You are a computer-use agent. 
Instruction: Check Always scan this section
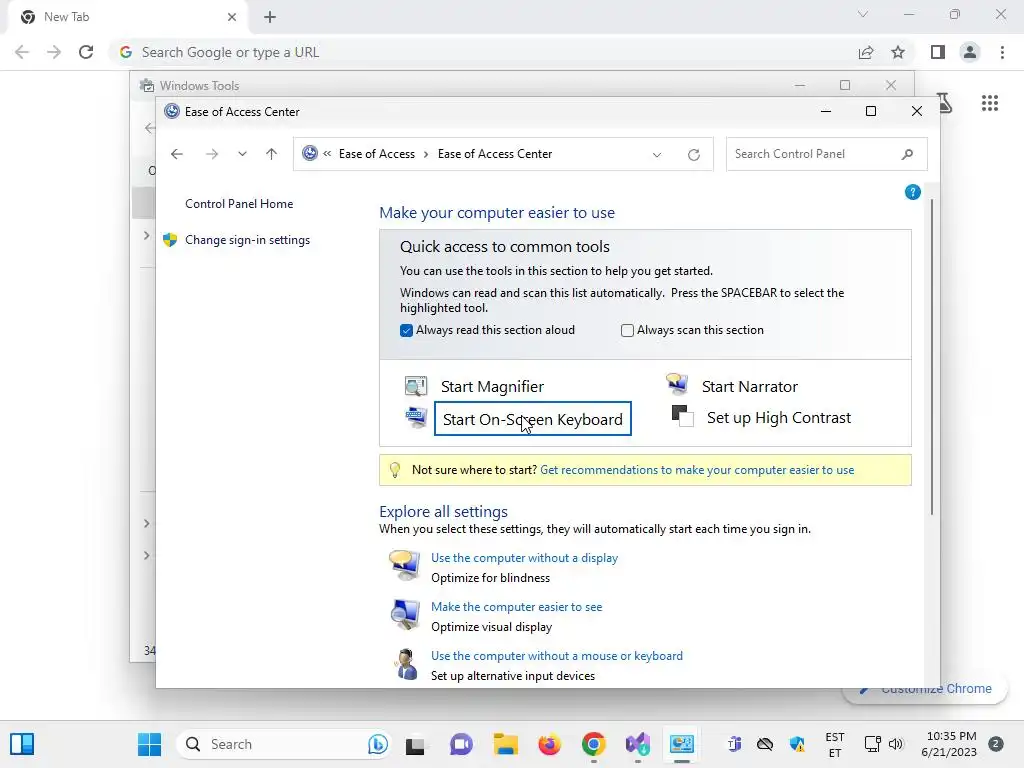[x=627, y=330]
